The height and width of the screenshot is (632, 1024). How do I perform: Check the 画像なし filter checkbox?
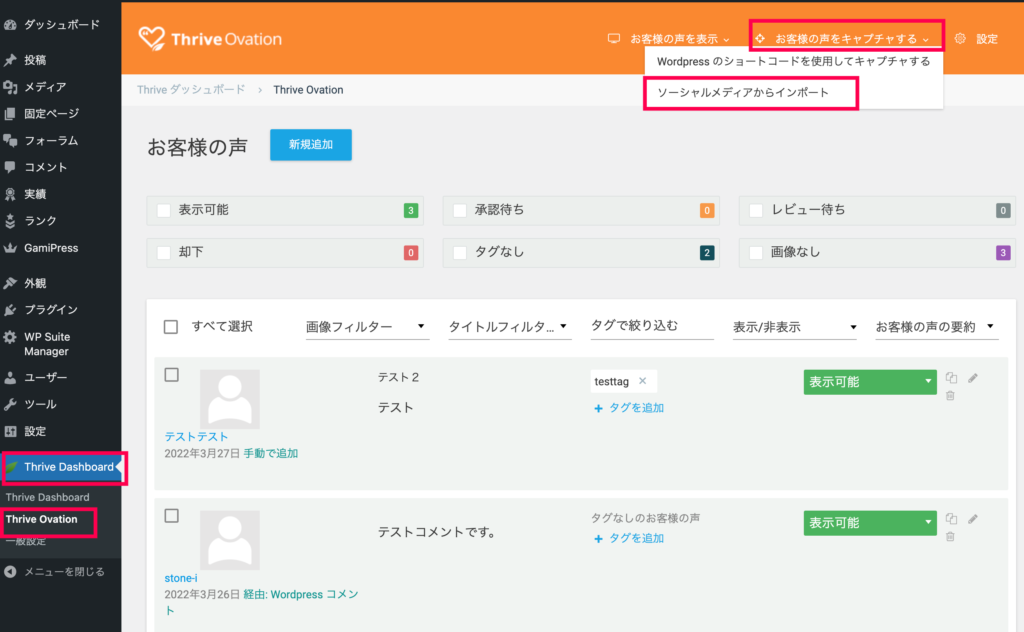coord(756,253)
